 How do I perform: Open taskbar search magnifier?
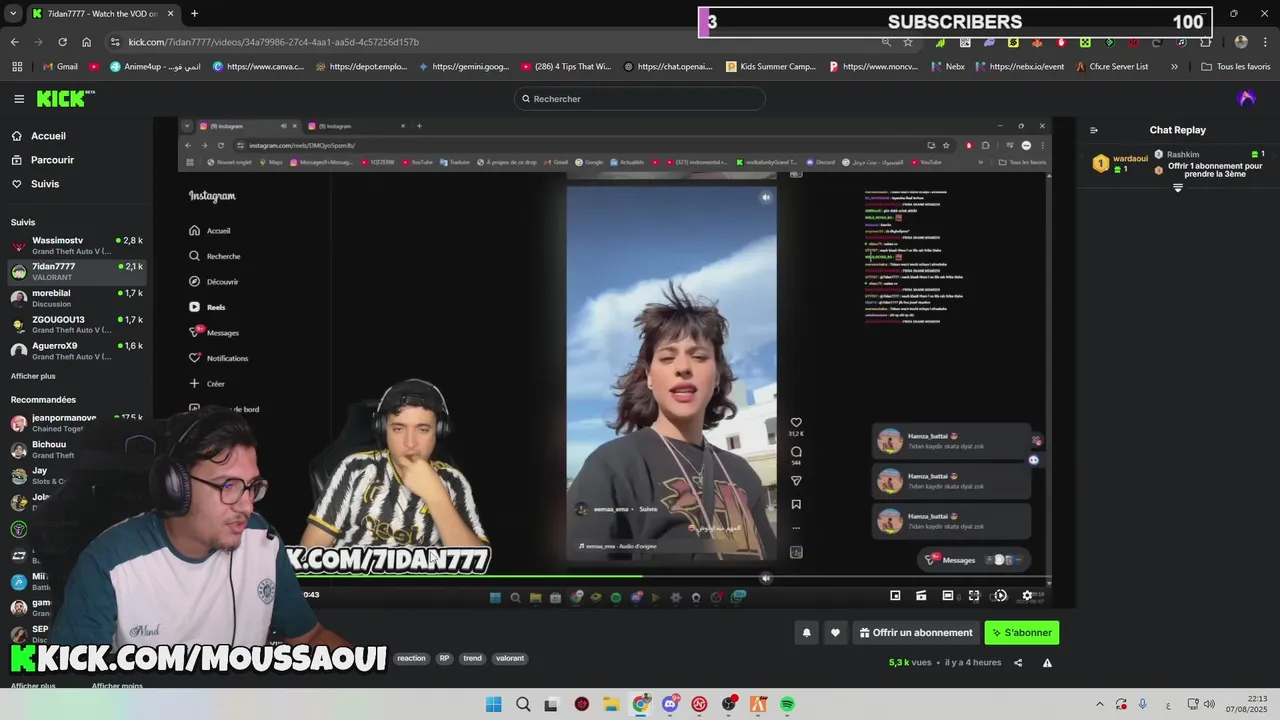click(x=523, y=704)
